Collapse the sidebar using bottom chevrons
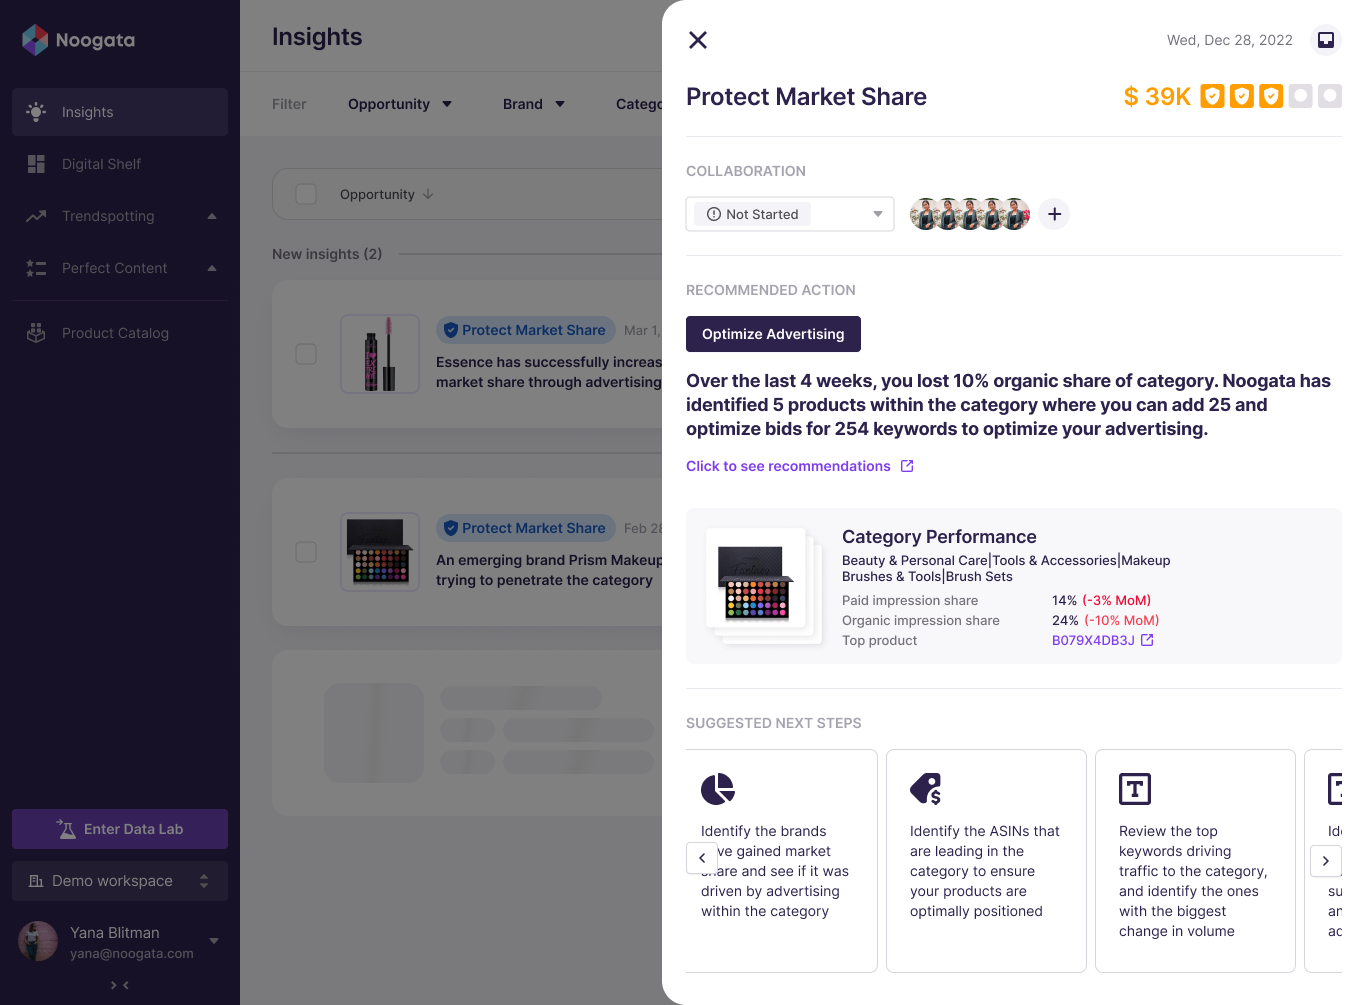Viewport: 1366px width, 1005px height. click(120, 985)
